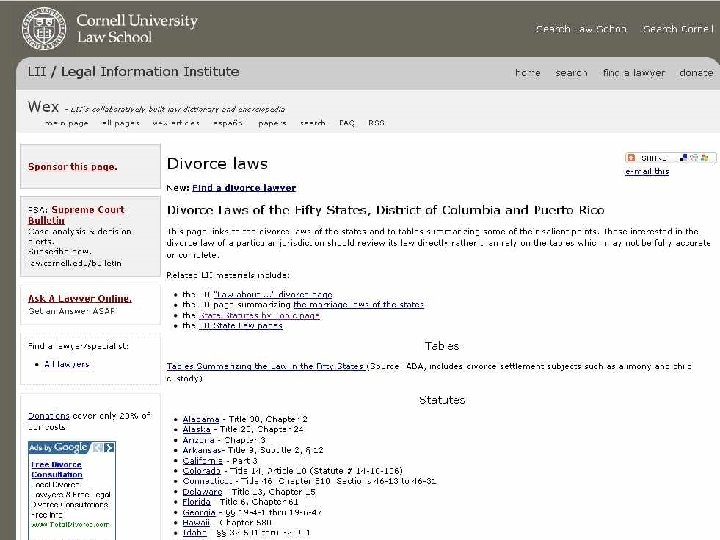Open Hawaii statutes link
Viewport: 720px width, 540px height.
[196, 523]
